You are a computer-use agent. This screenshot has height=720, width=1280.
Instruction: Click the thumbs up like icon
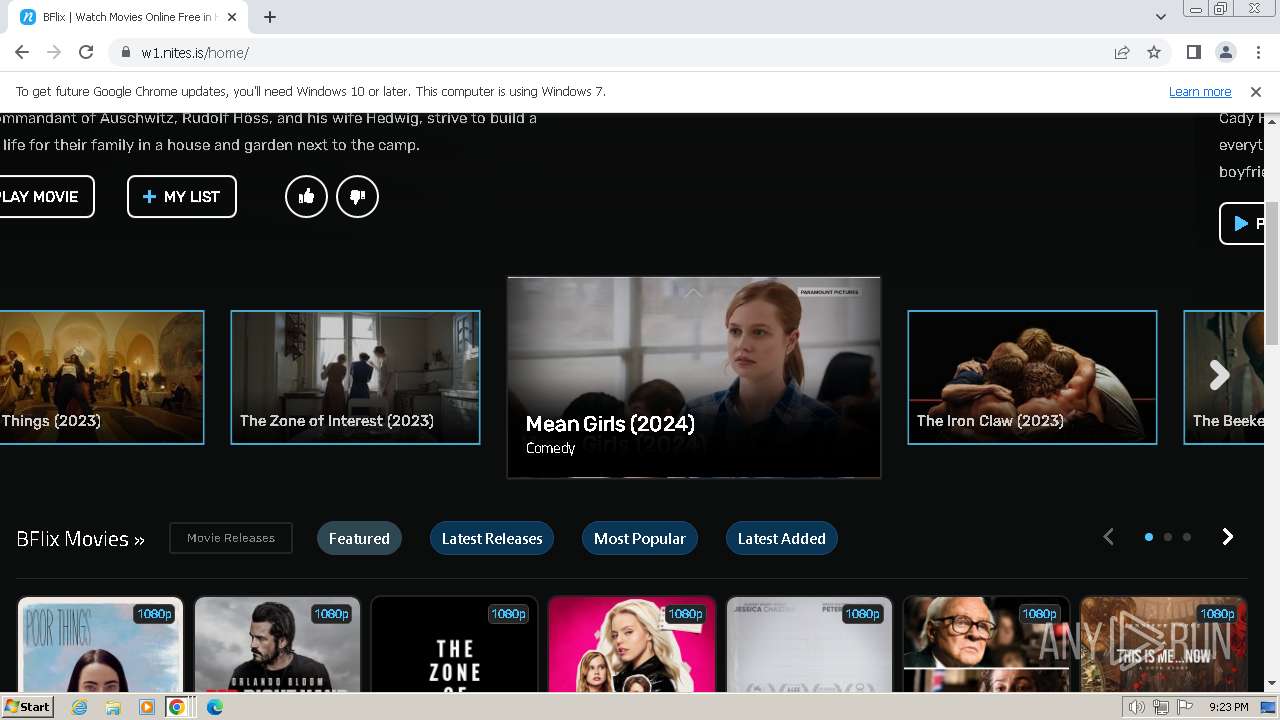[306, 197]
